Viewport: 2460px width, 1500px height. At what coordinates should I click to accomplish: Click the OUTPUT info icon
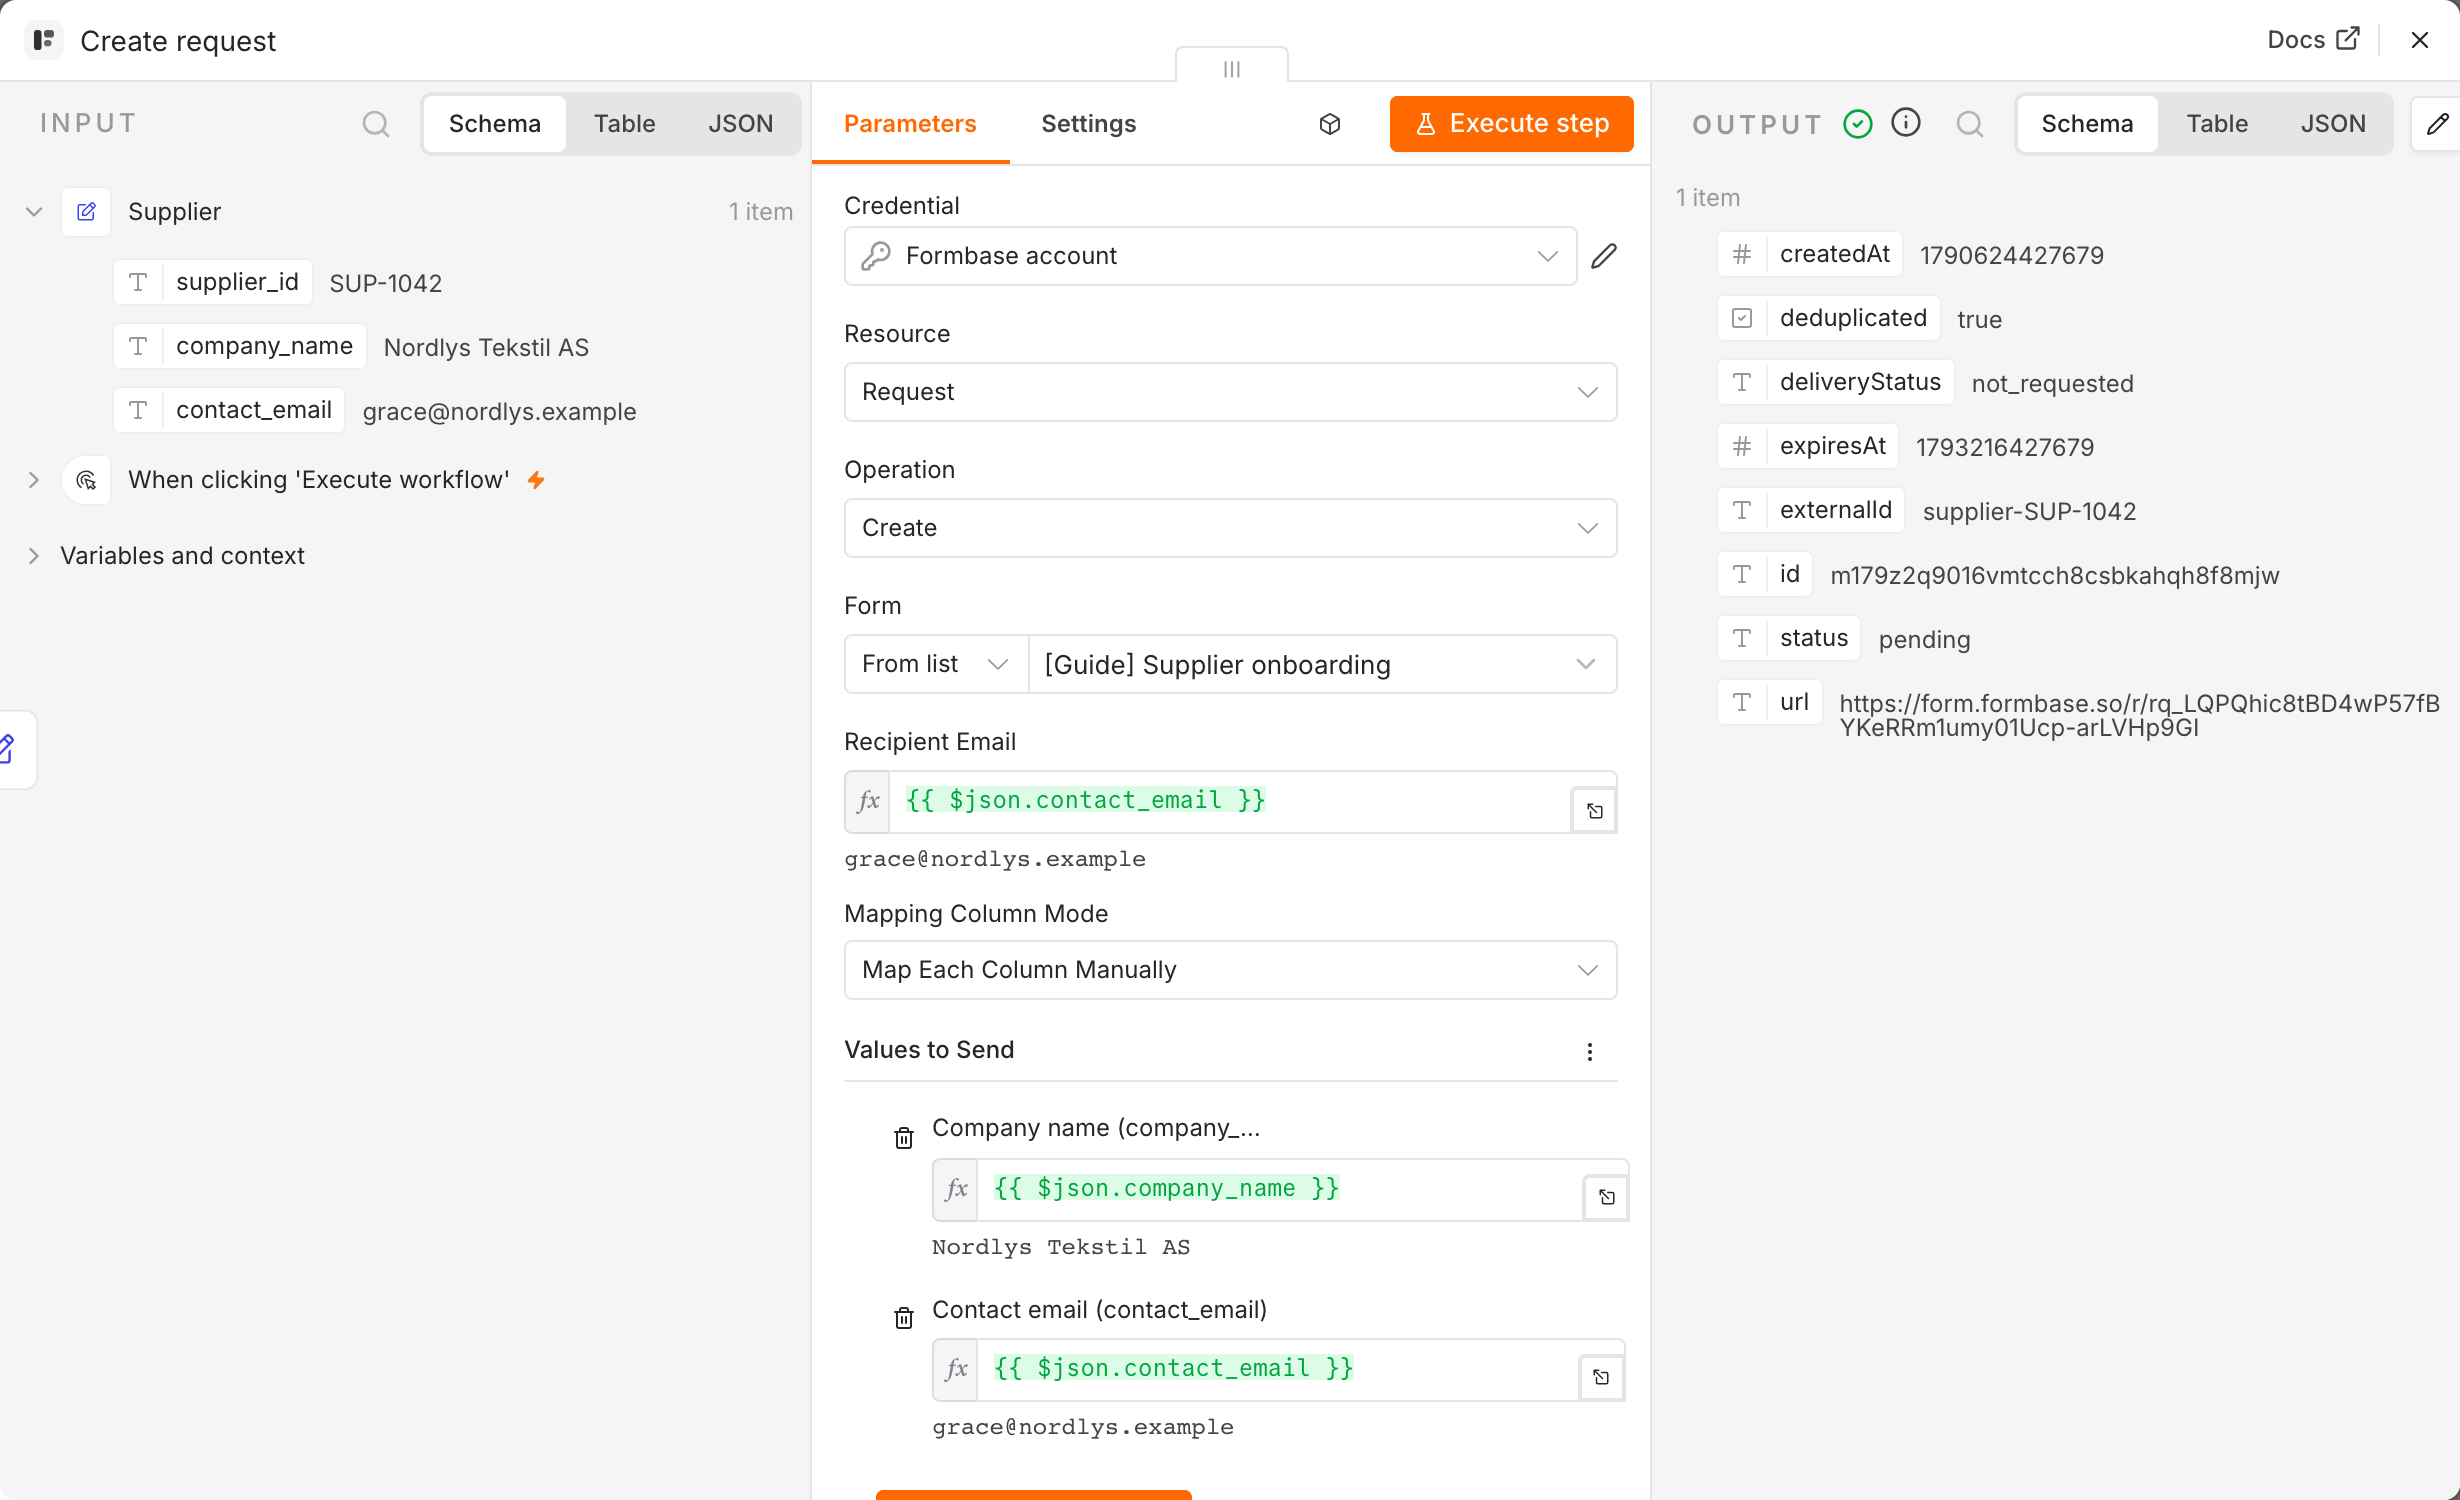tap(1906, 123)
